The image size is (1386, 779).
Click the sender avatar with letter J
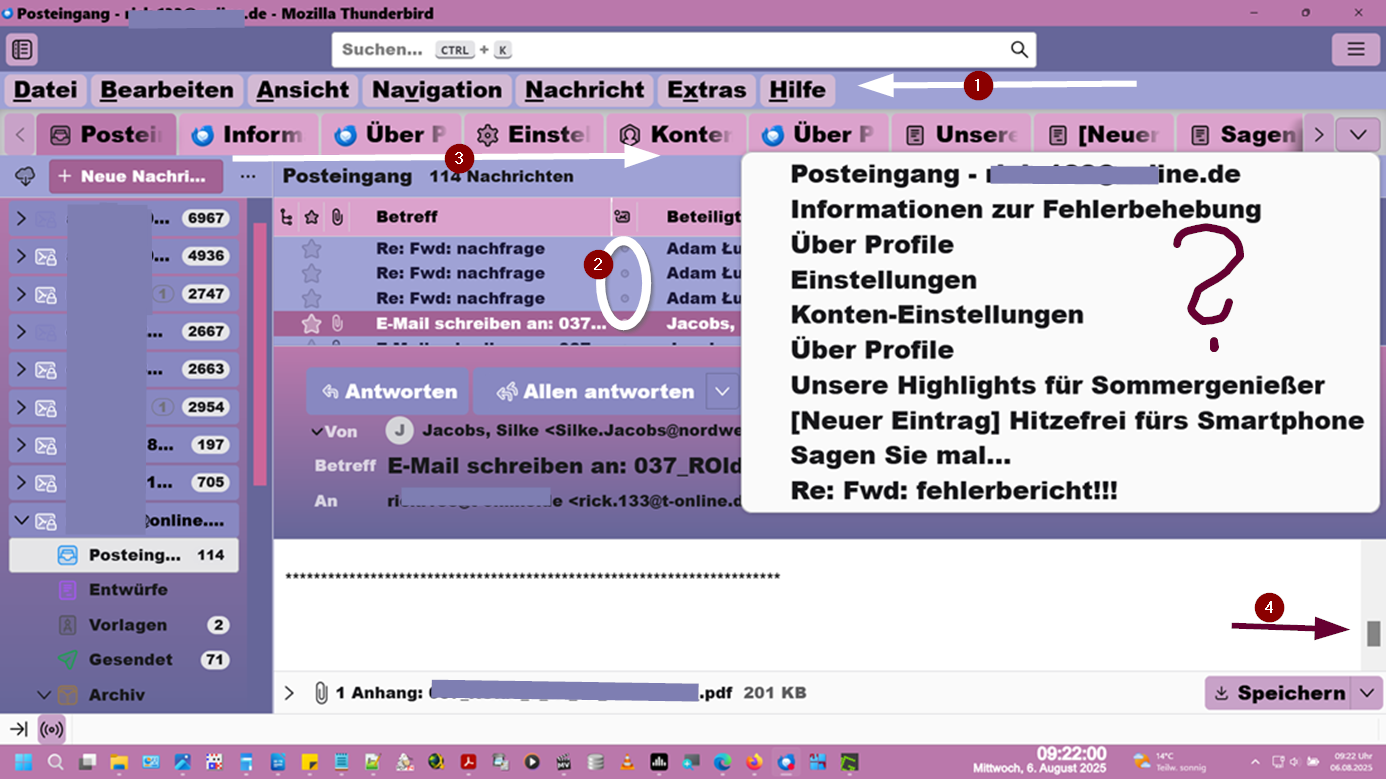pos(399,430)
